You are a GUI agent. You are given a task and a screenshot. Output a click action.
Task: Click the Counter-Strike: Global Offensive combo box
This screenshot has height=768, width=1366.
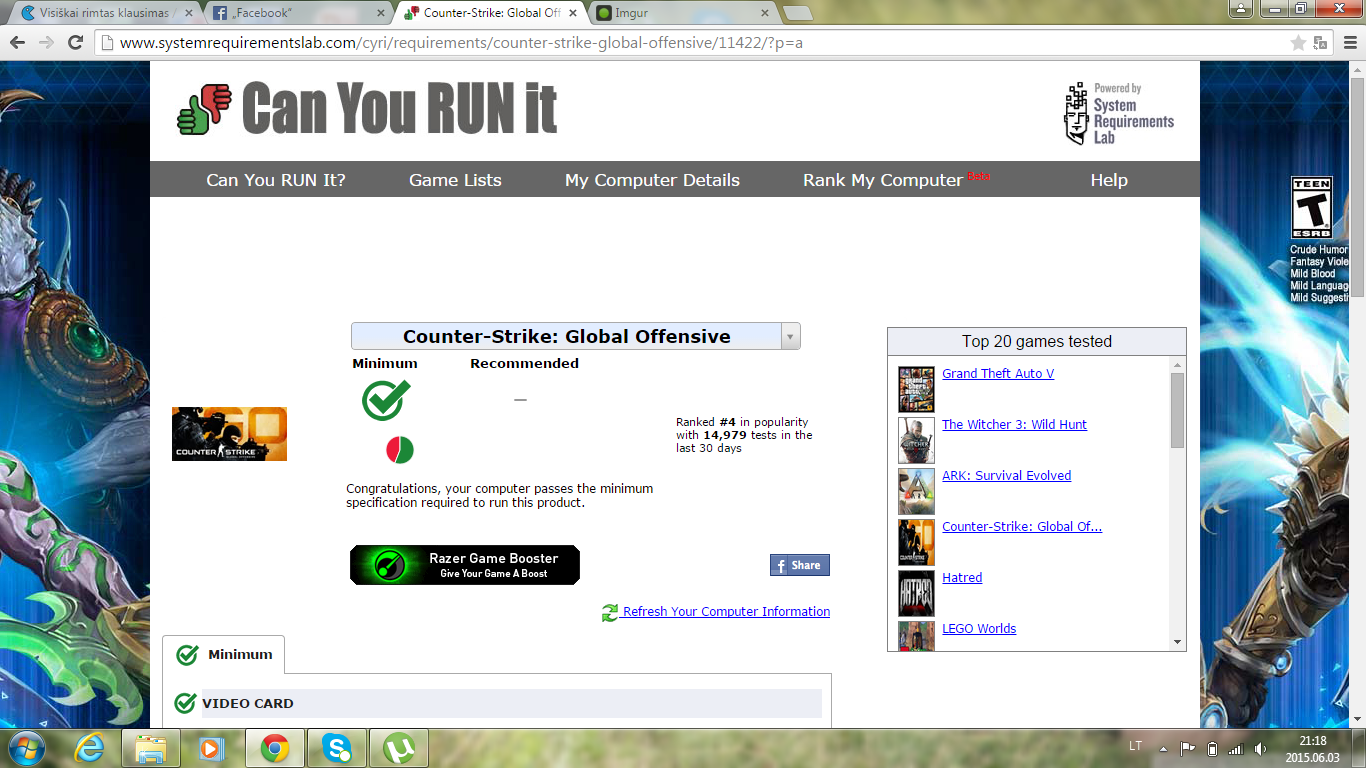[x=575, y=336]
